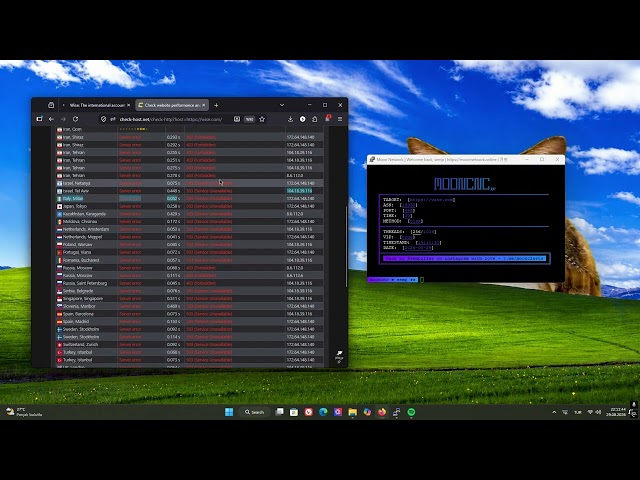This screenshot has width=640, height=480.
Task: Open browser downloads arrow icon
Action: tap(290, 119)
